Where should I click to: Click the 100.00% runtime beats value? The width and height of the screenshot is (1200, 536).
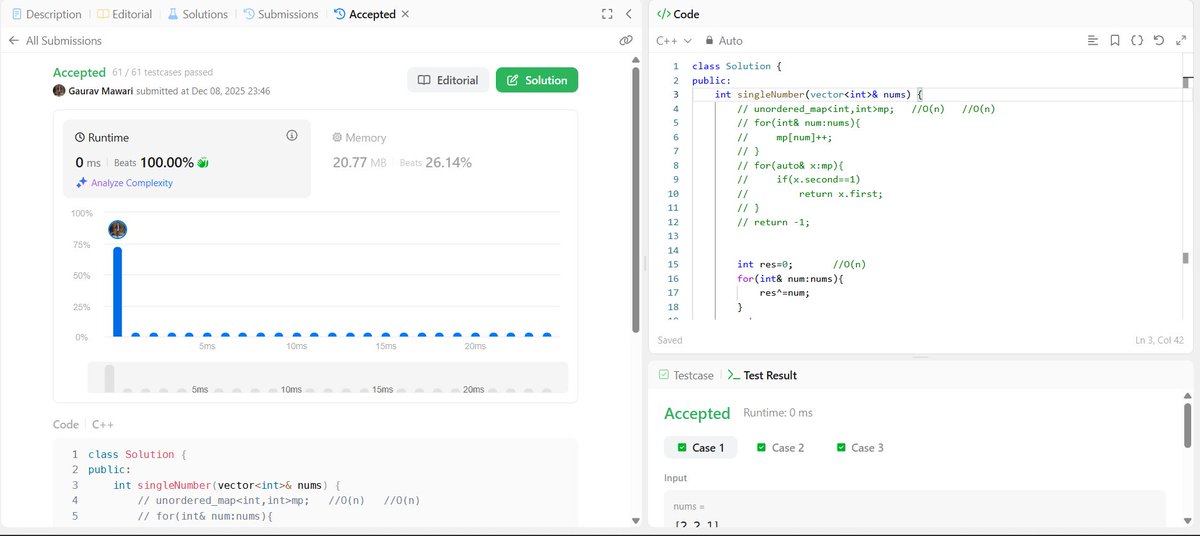[167, 162]
